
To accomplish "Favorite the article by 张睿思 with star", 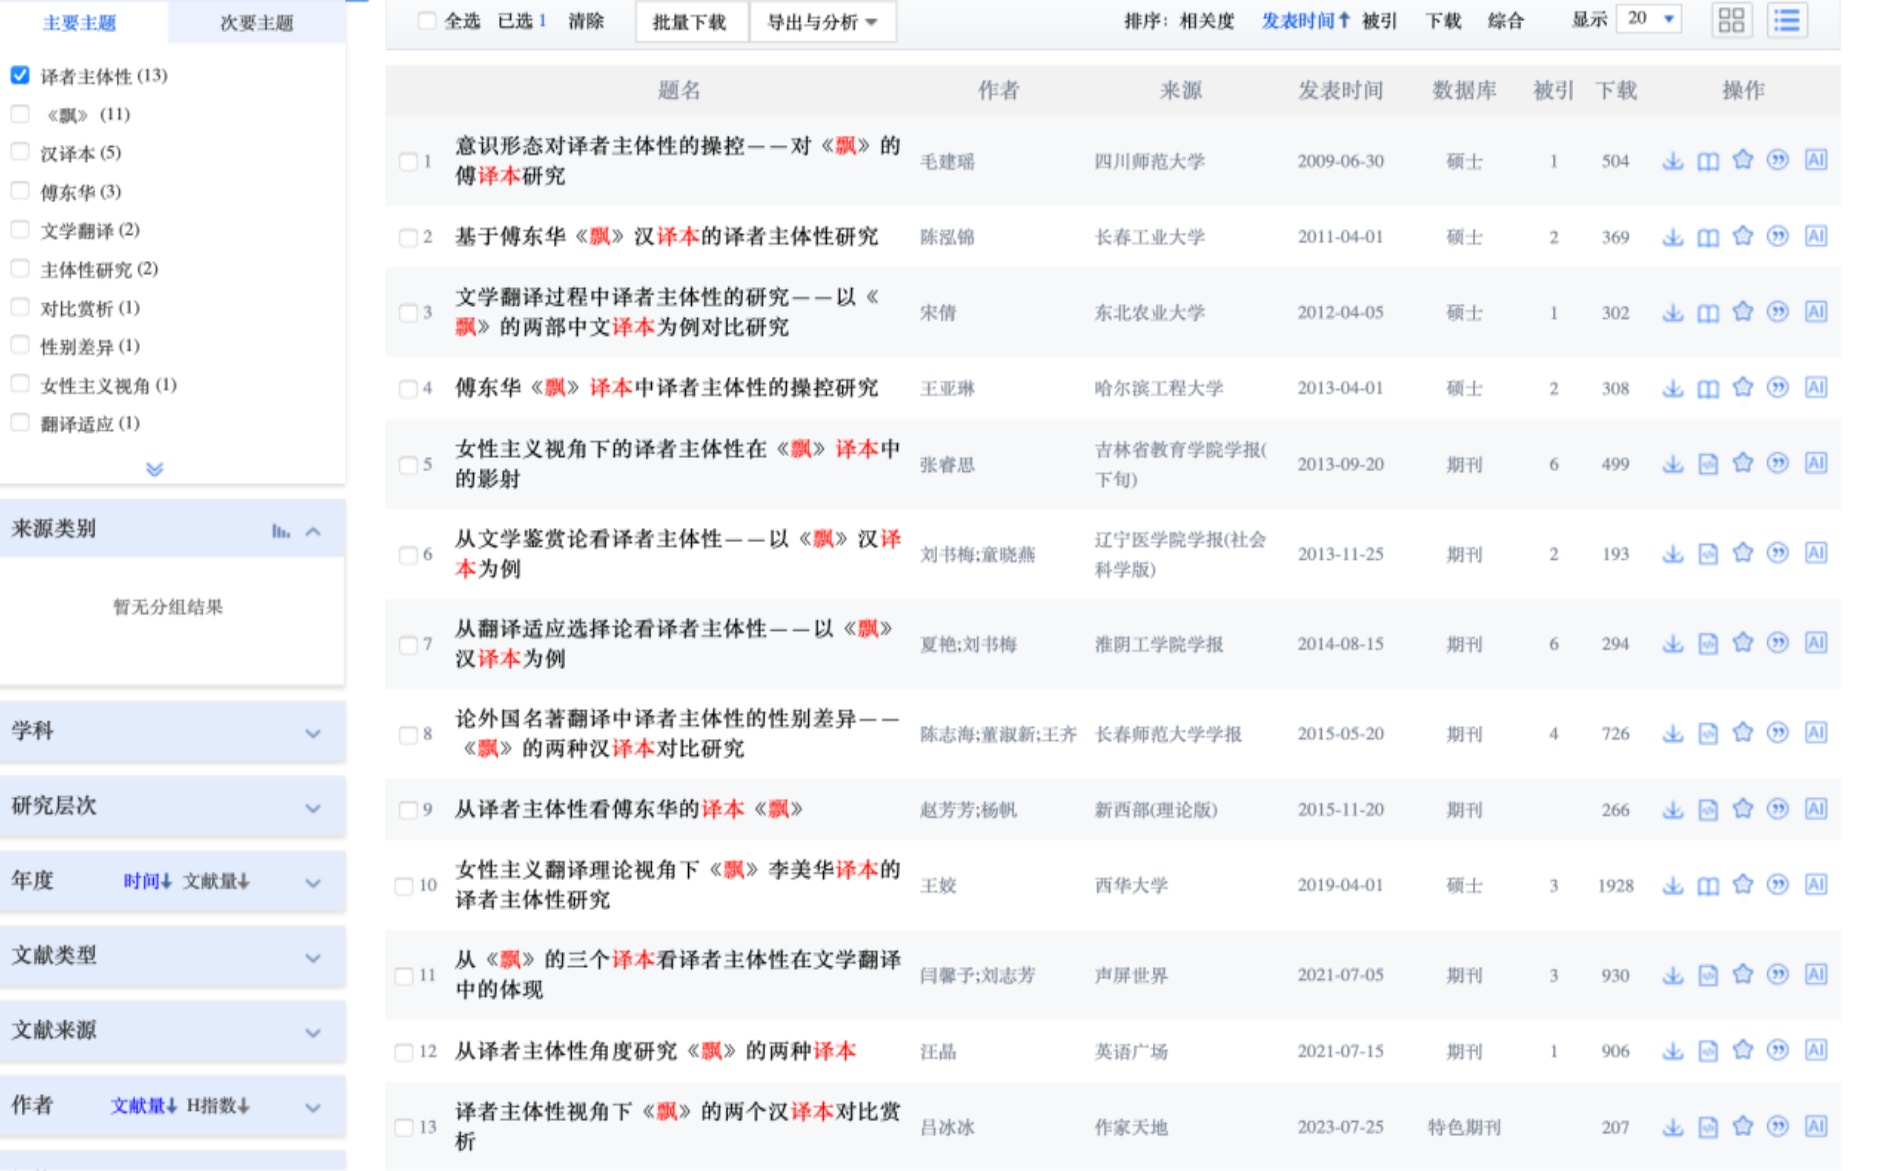I will coord(1743,463).
